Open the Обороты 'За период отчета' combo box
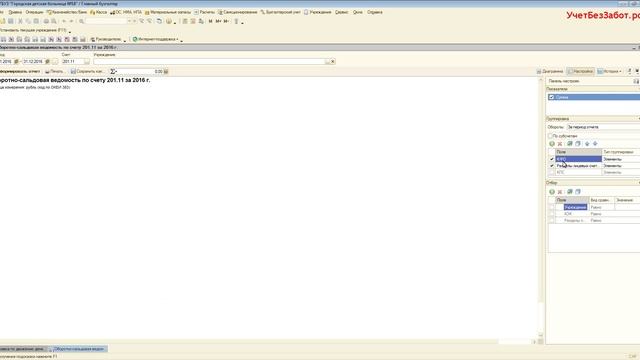 click(603, 127)
